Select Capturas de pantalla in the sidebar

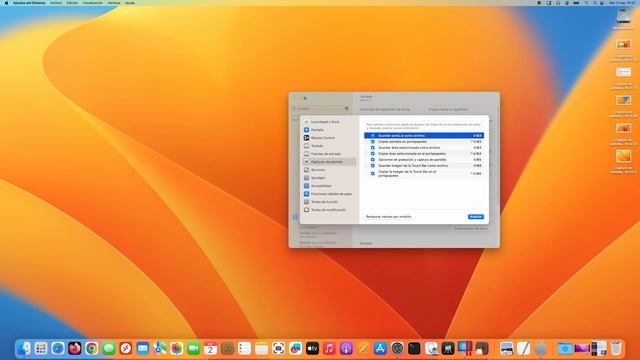coord(329,162)
